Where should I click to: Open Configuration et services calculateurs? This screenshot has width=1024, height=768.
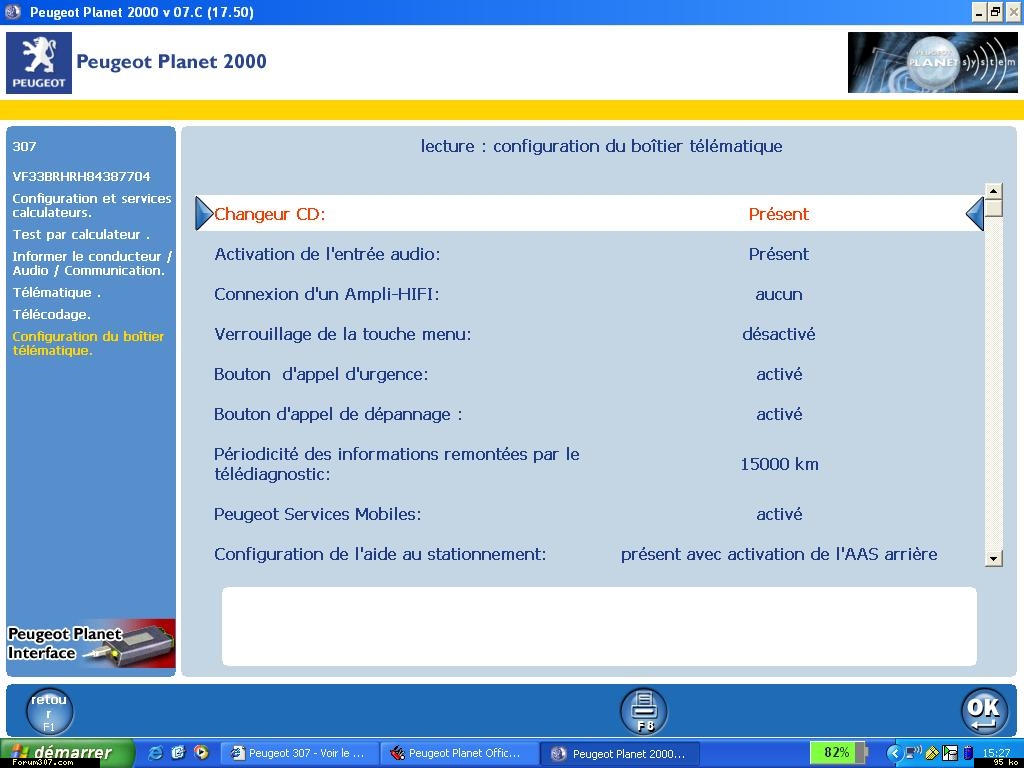click(x=91, y=205)
